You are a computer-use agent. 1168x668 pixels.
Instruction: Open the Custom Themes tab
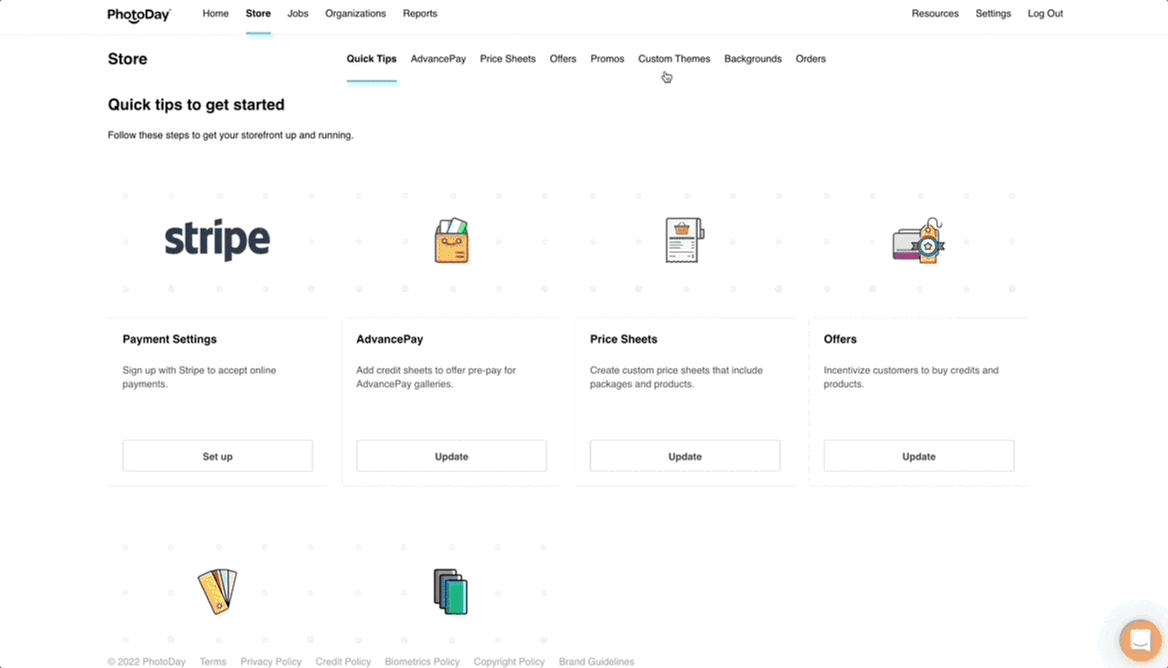click(674, 59)
